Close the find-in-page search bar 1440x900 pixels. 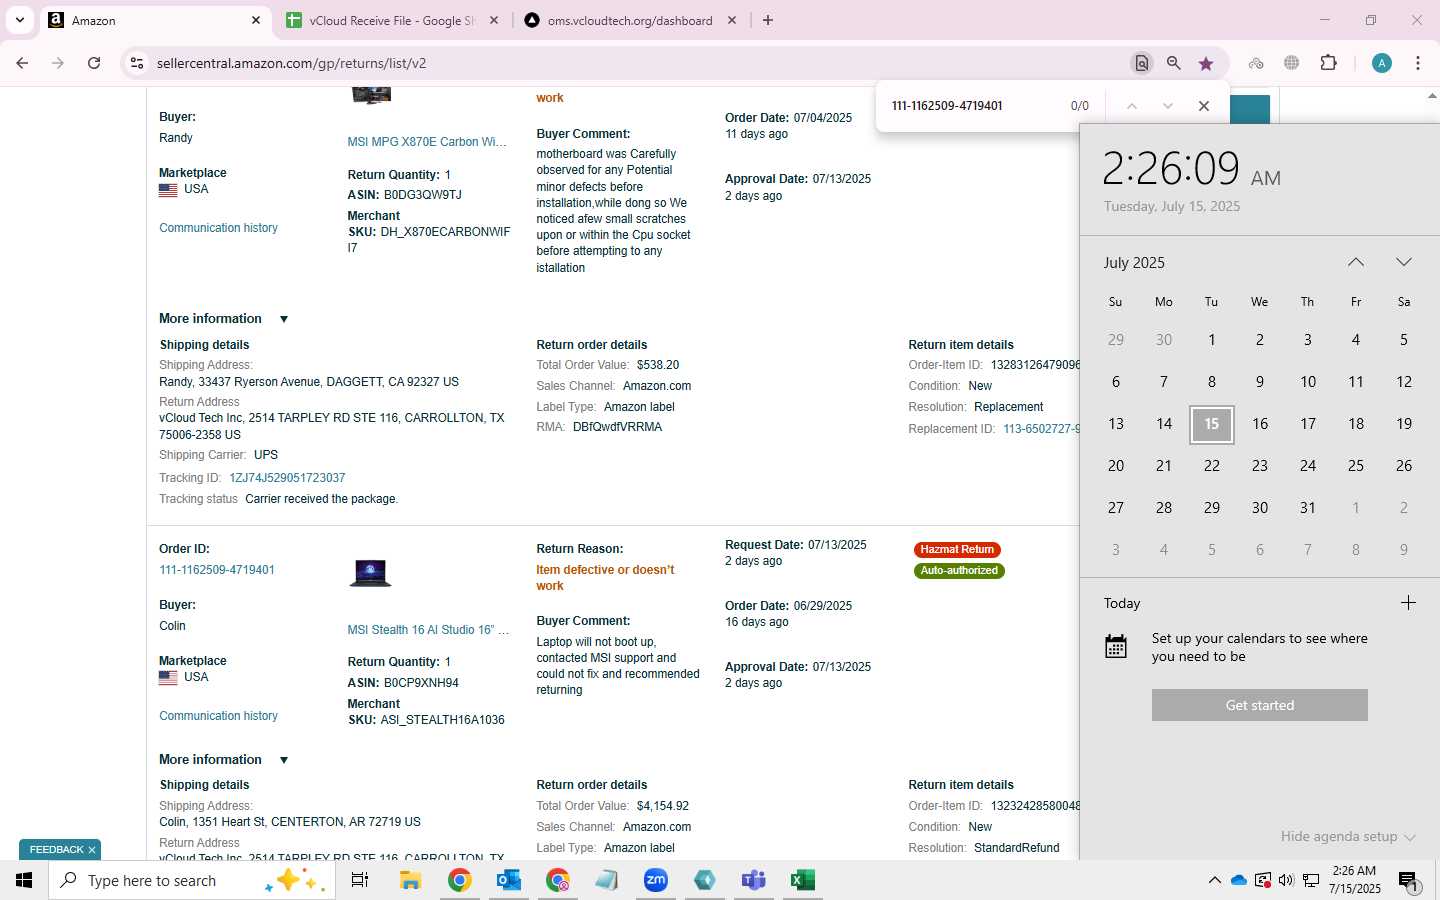tap(1204, 106)
